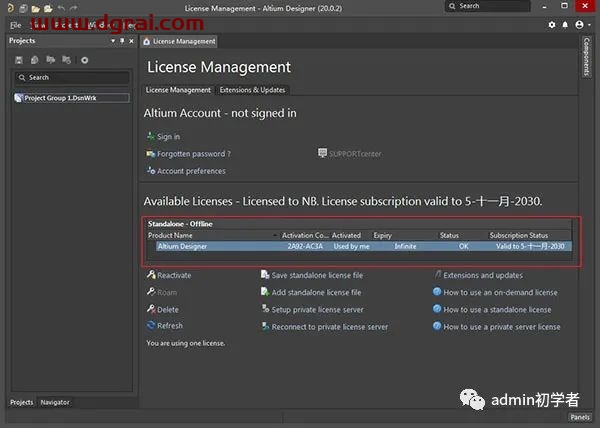
Task: Pin the Projects panel
Action: [x=122, y=41]
